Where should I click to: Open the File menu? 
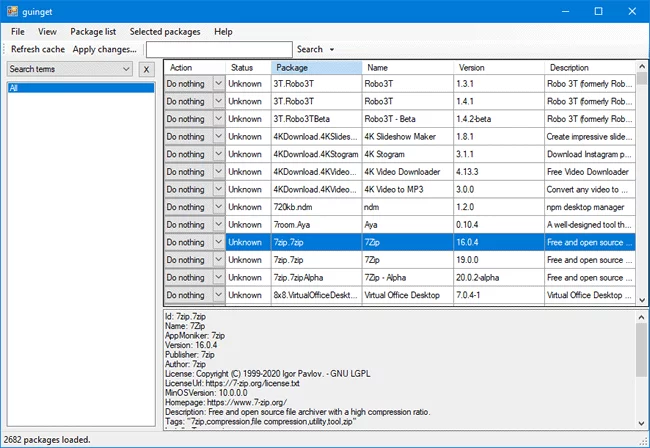pyautogui.click(x=18, y=31)
